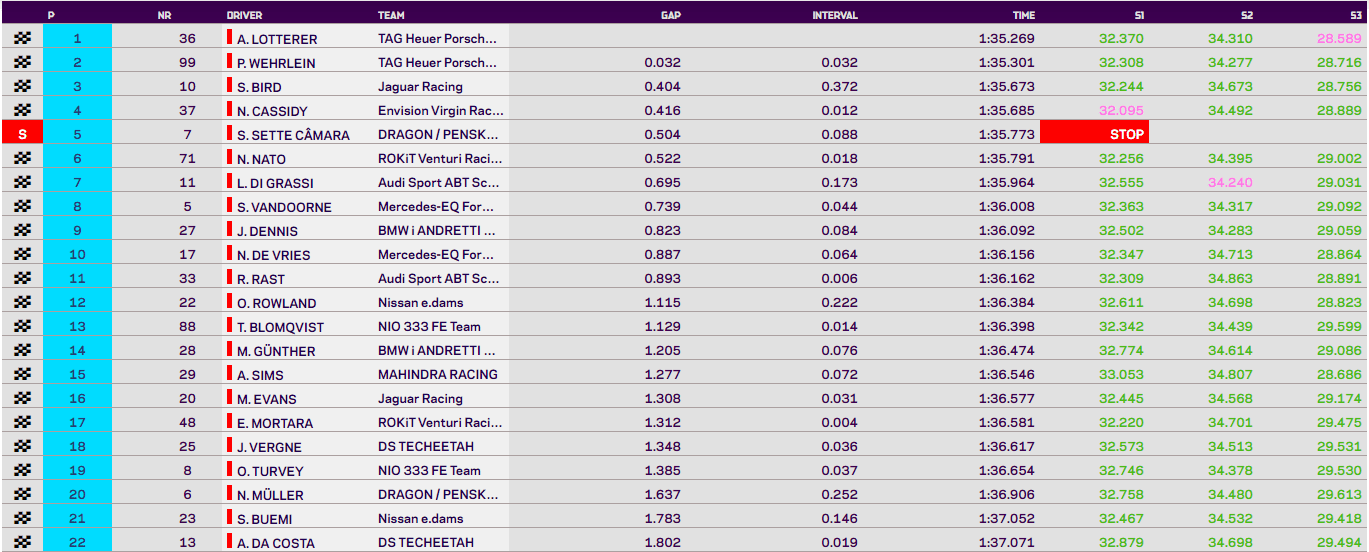Click the checkered flag beside position 22

click(x=22, y=542)
